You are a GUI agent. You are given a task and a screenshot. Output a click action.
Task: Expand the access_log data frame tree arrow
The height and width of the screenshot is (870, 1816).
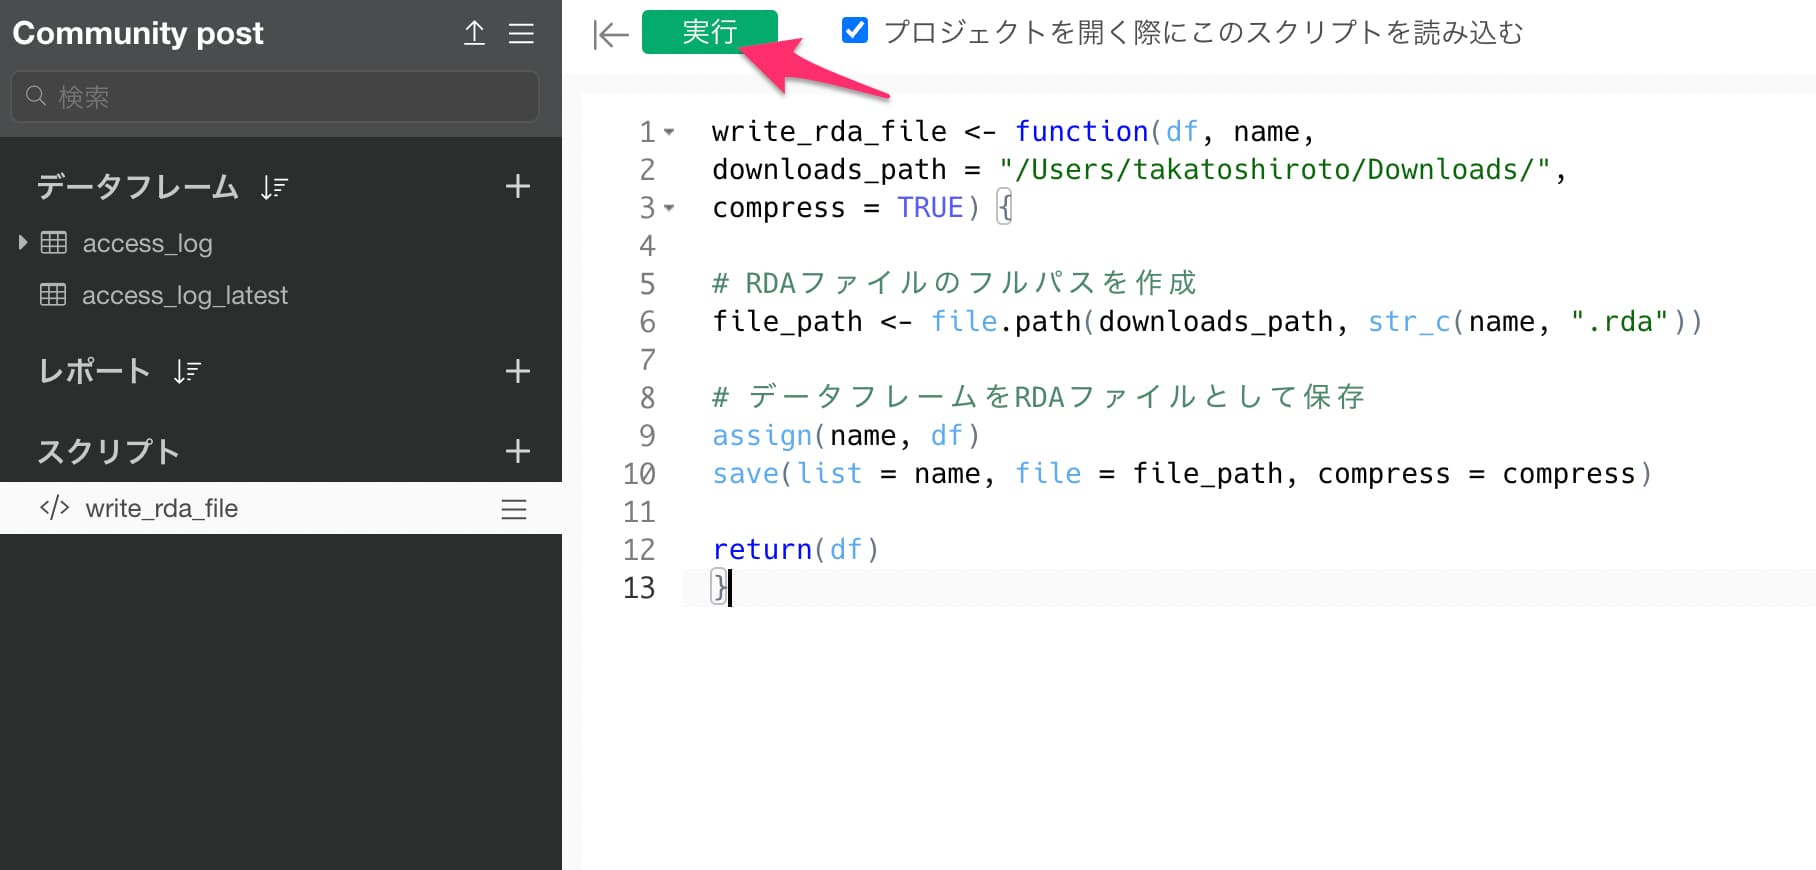pos(22,242)
